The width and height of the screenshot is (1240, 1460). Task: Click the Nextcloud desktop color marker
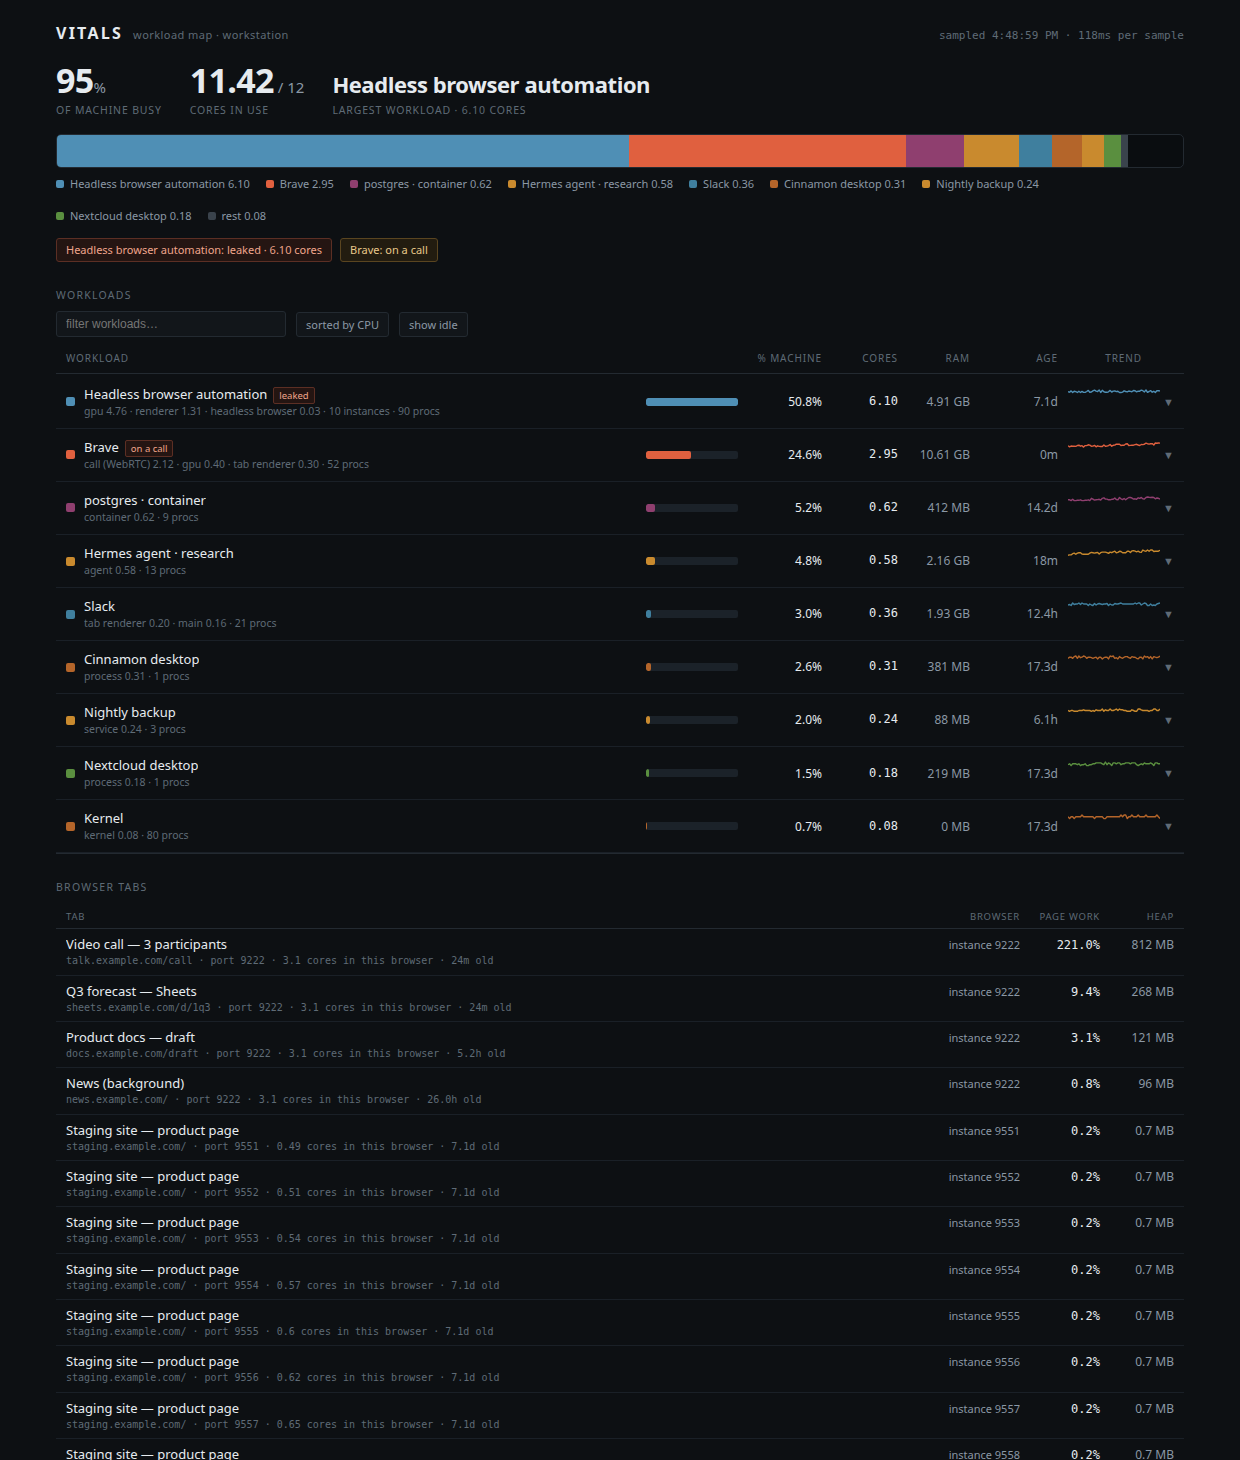[70, 773]
